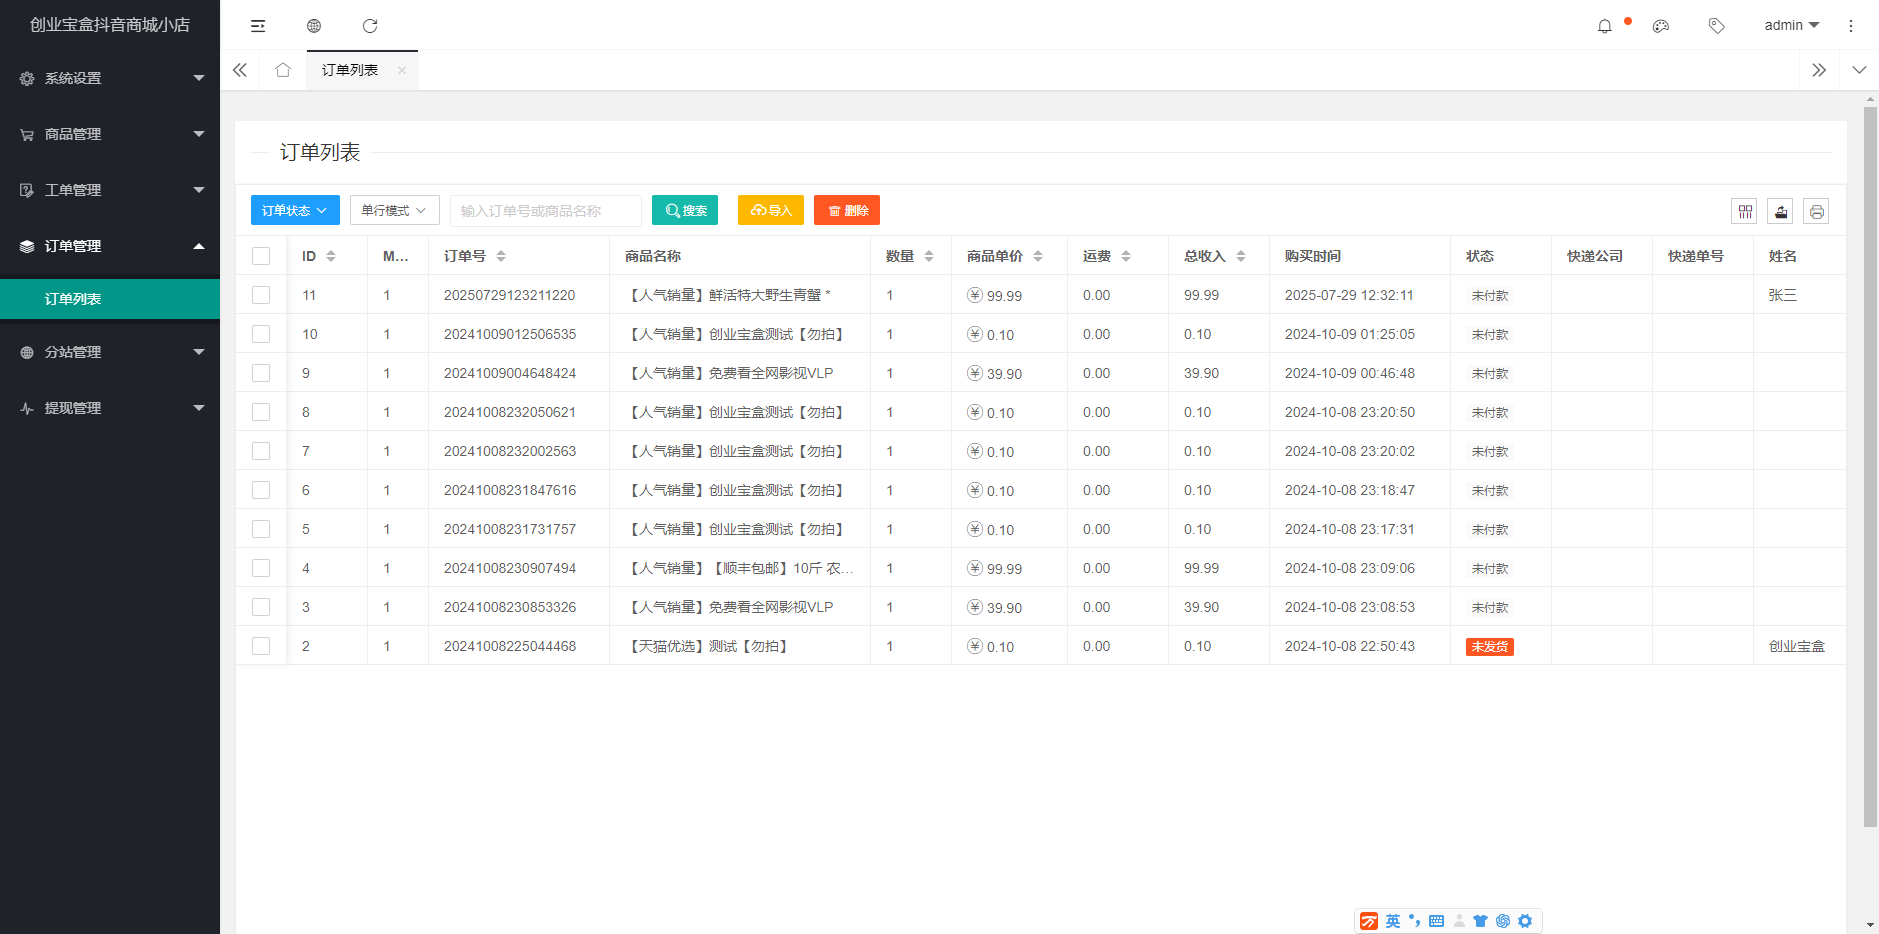The width and height of the screenshot is (1879, 934).
Task: Open the website globe icon
Action: 314,26
